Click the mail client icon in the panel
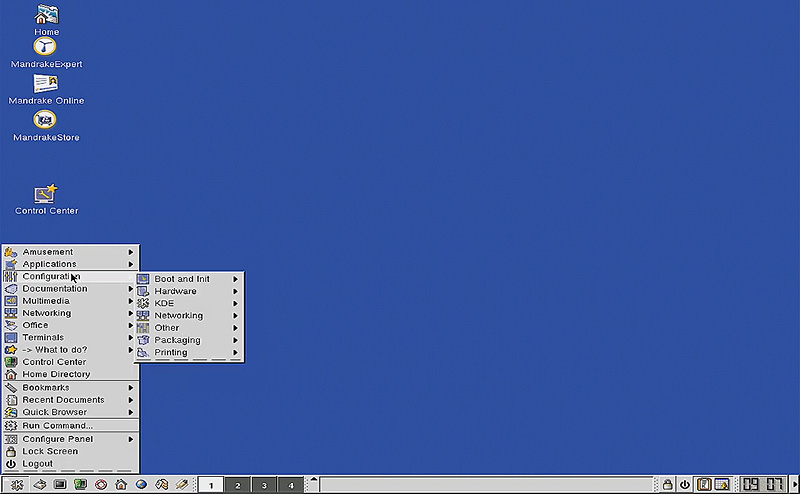 pos(162,484)
